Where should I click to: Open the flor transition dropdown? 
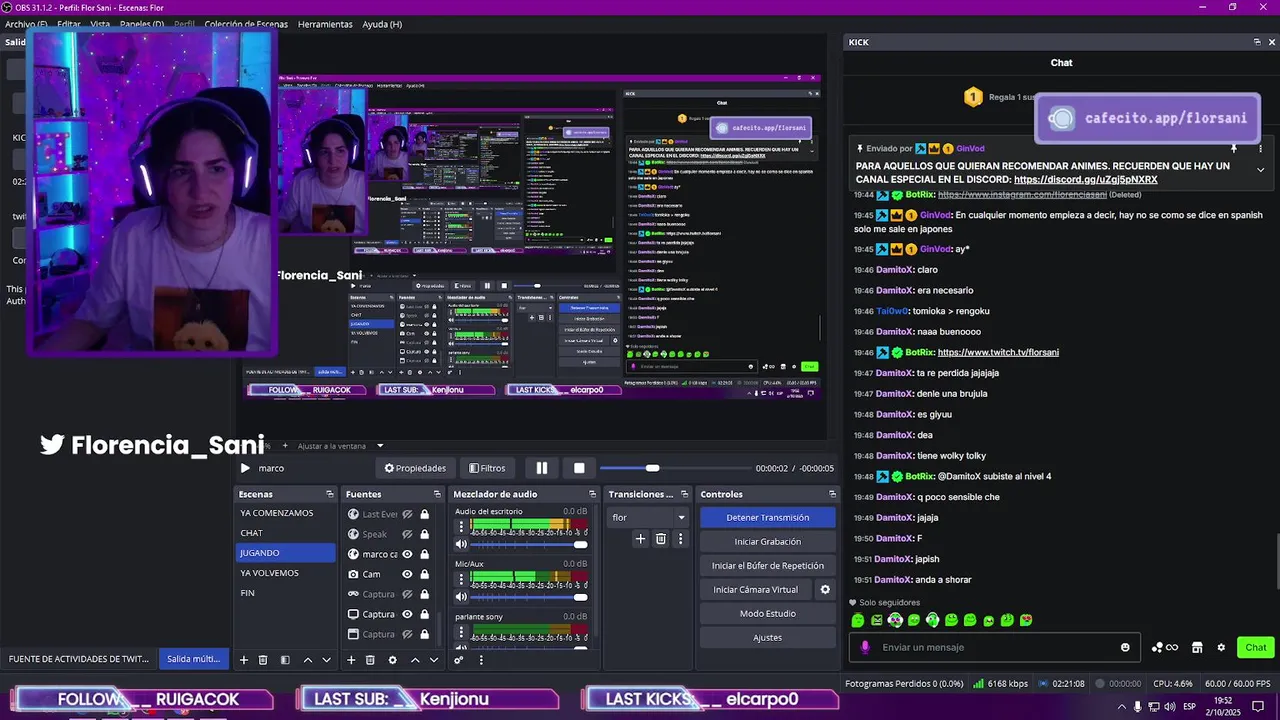[648, 517]
